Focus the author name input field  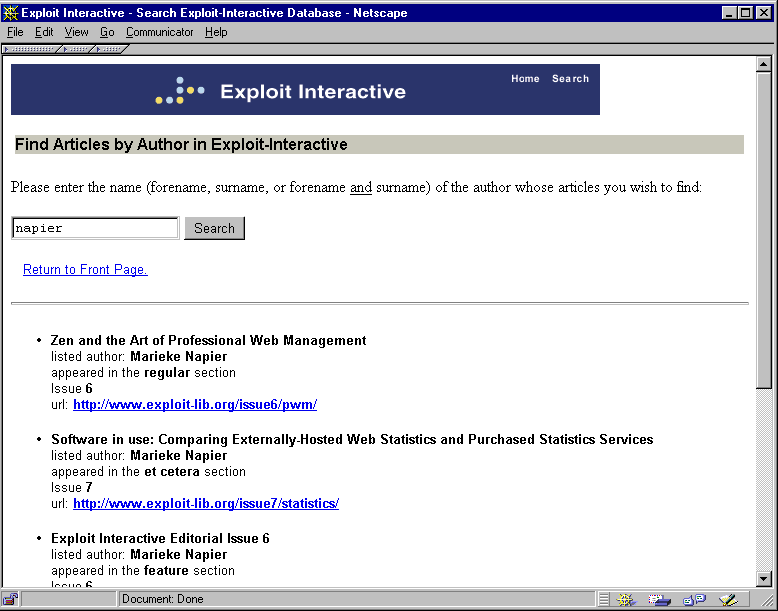pyautogui.click(x=95, y=228)
